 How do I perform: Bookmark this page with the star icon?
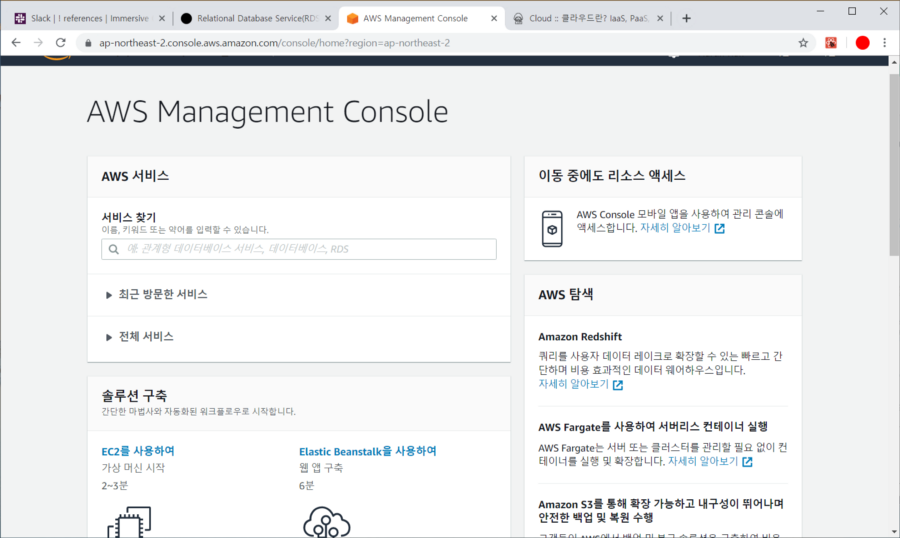pyautogui.click(x=803, y=42)
